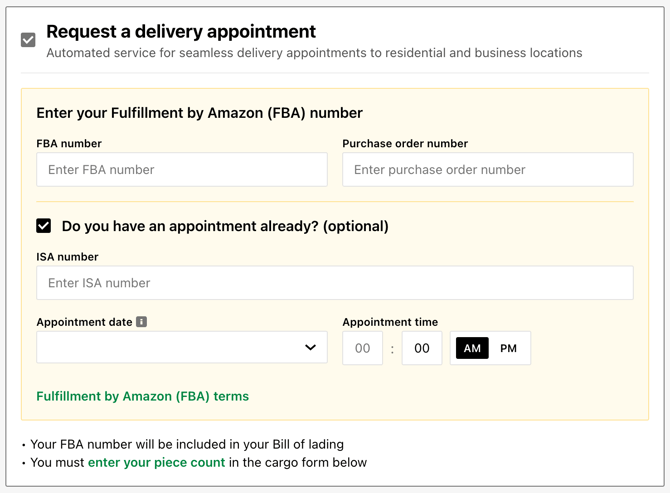Click the Purchase order number label
The height and width of the screenshot is (493, 670).
tap(405, 144)
